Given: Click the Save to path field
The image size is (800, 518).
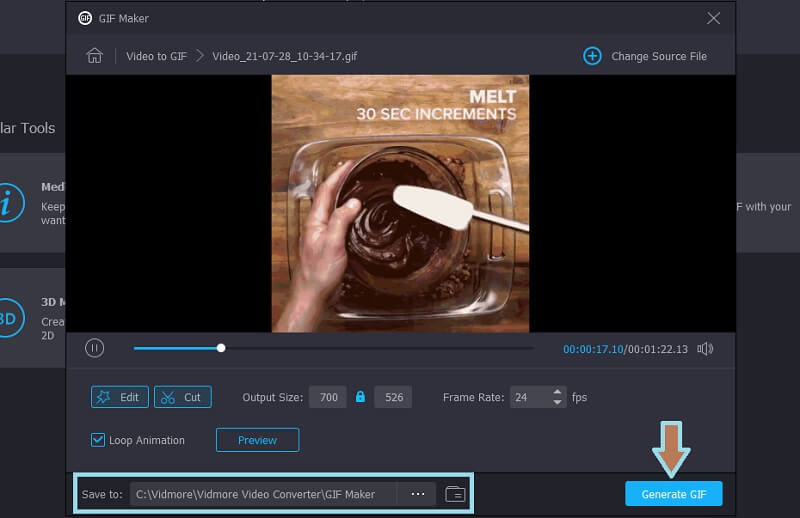Looking at the screenshot, I should point(262,494).
